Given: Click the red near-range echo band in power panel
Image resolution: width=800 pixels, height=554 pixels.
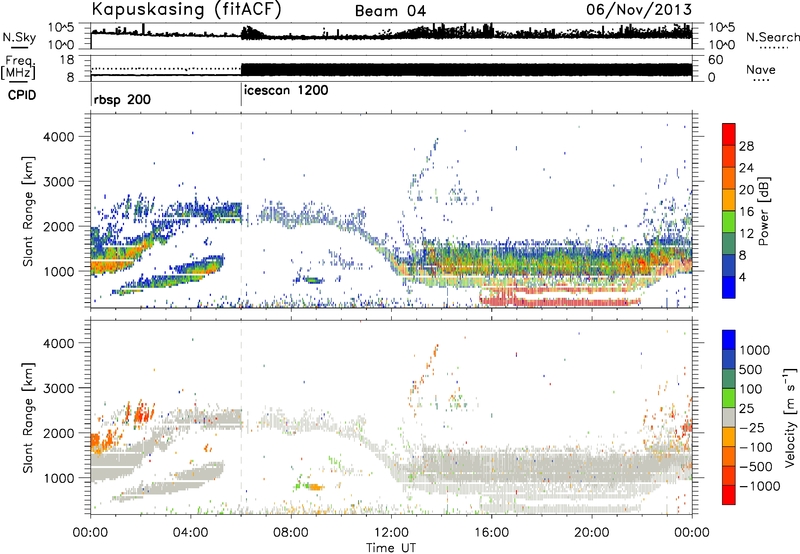Looking at the screenshot, I should 560,302.
